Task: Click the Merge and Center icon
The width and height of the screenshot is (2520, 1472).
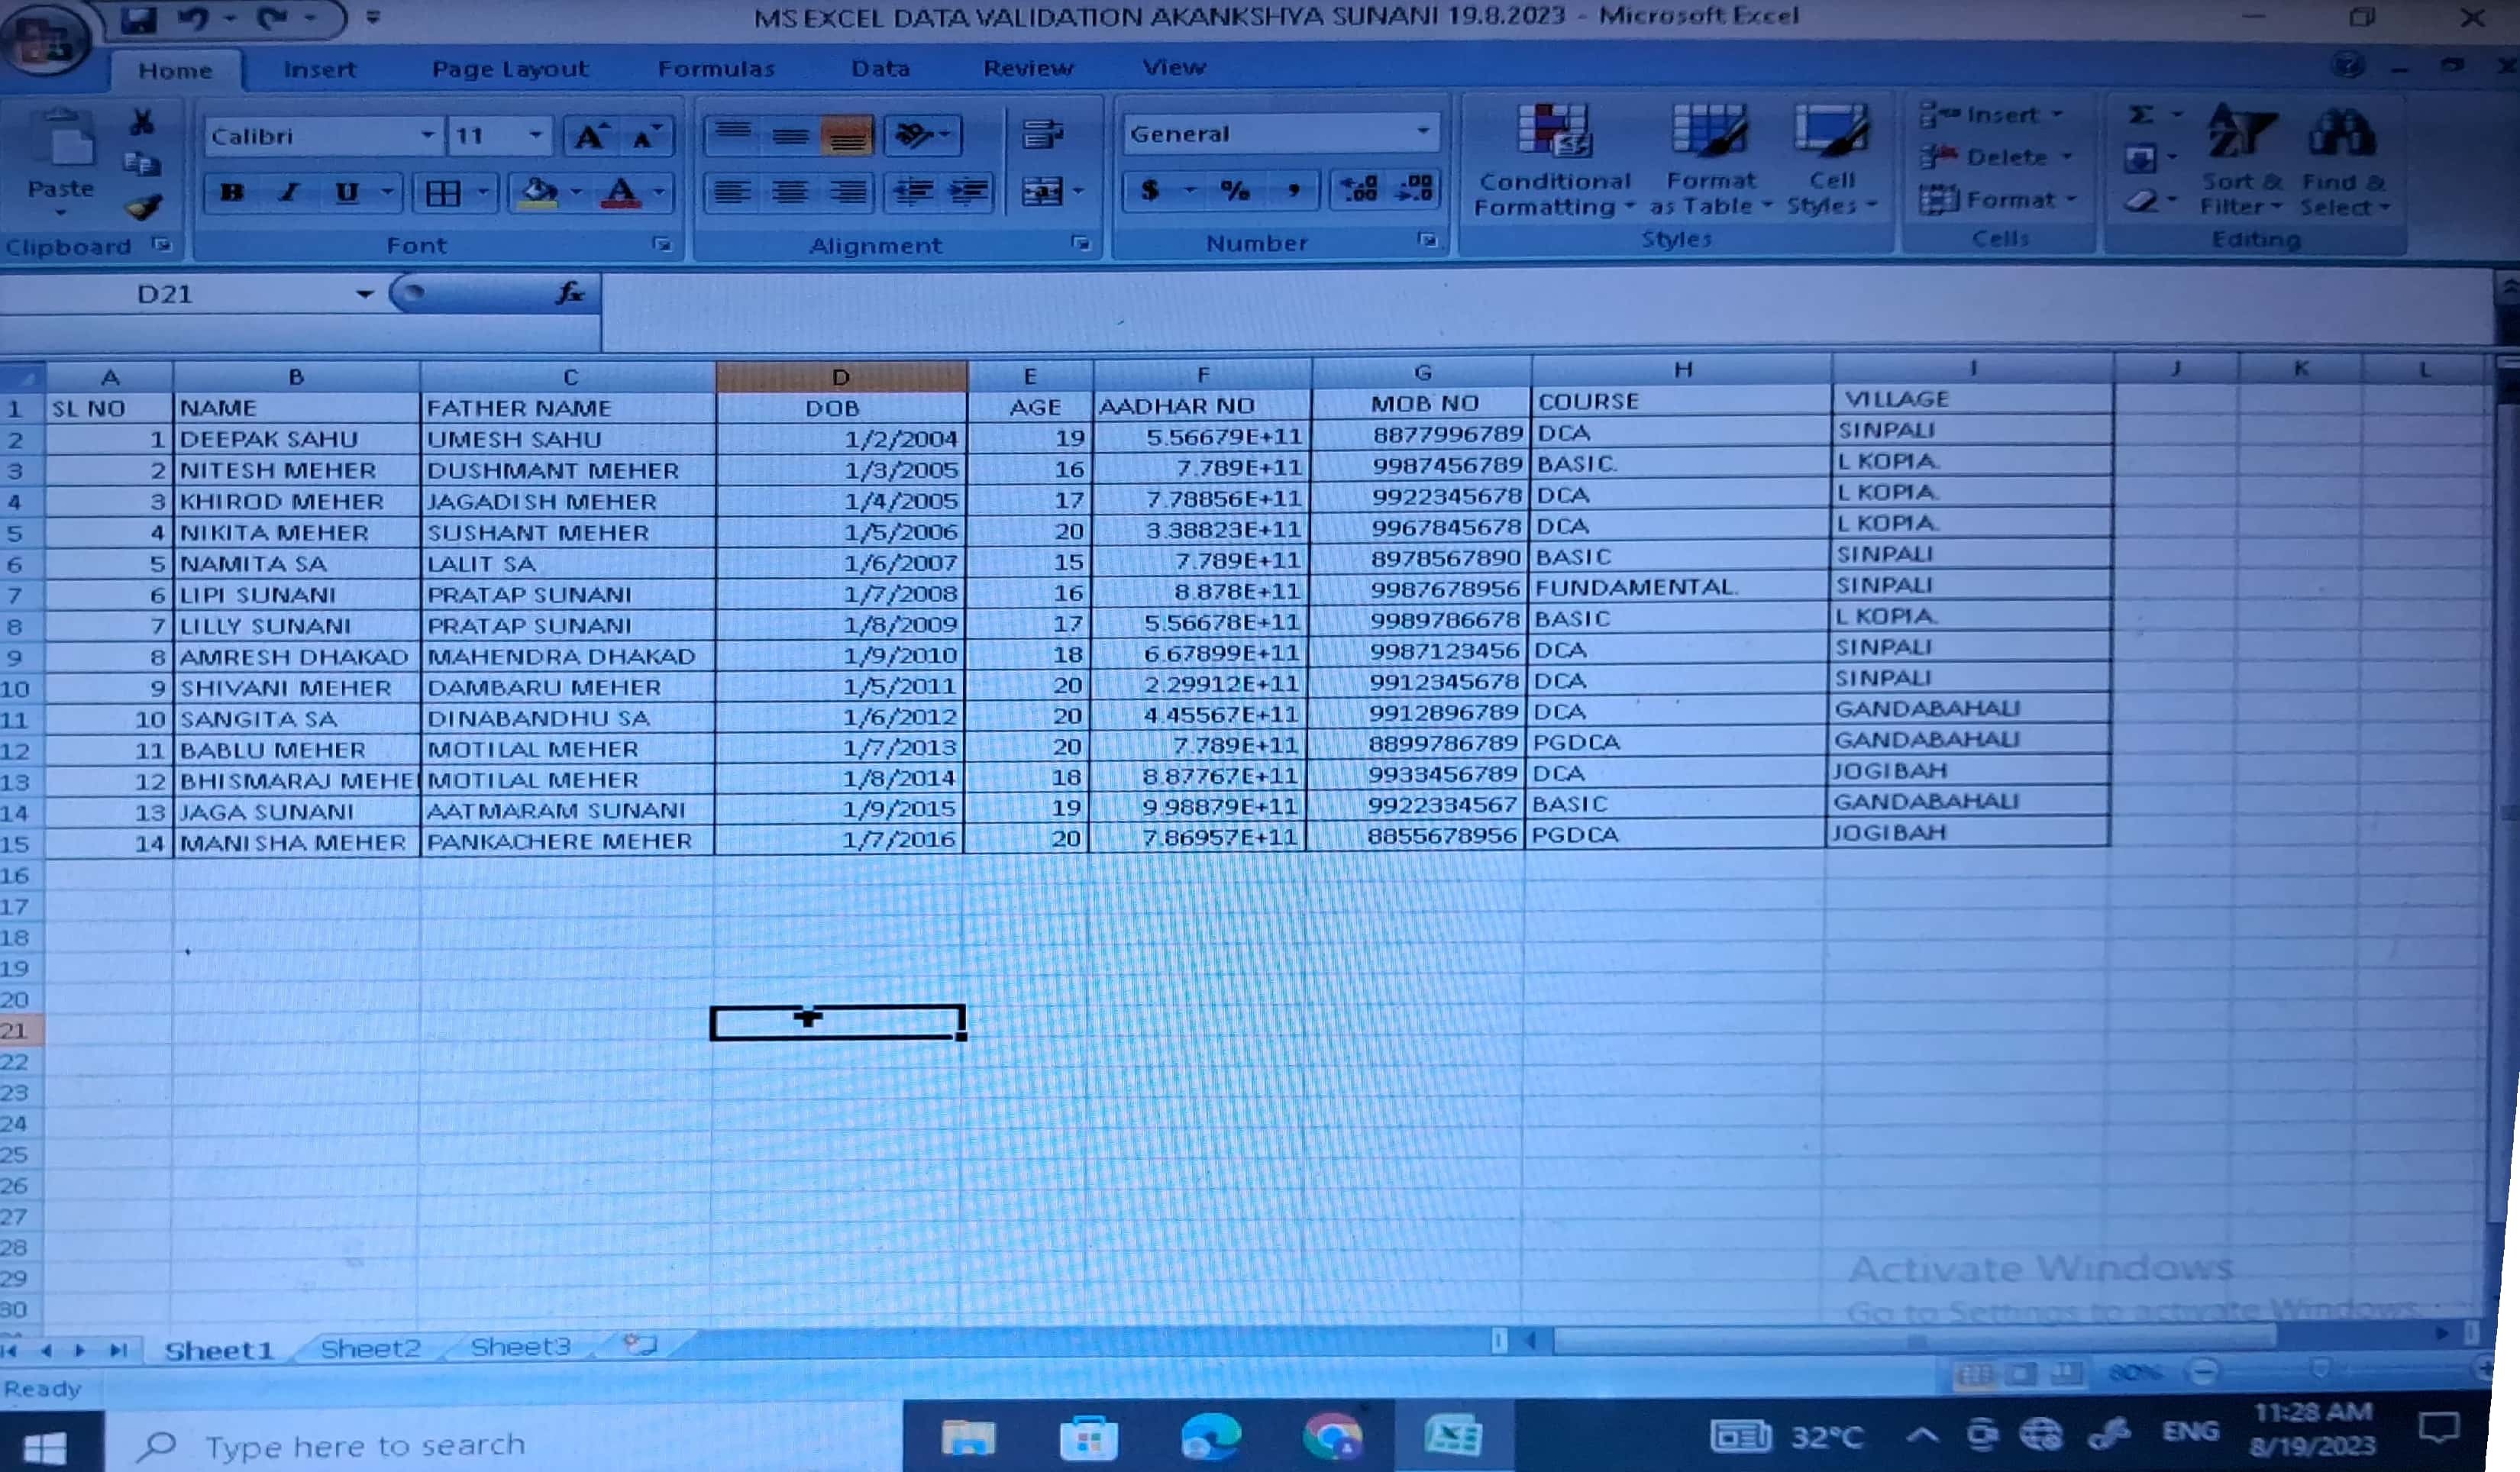Action: 1043,191
